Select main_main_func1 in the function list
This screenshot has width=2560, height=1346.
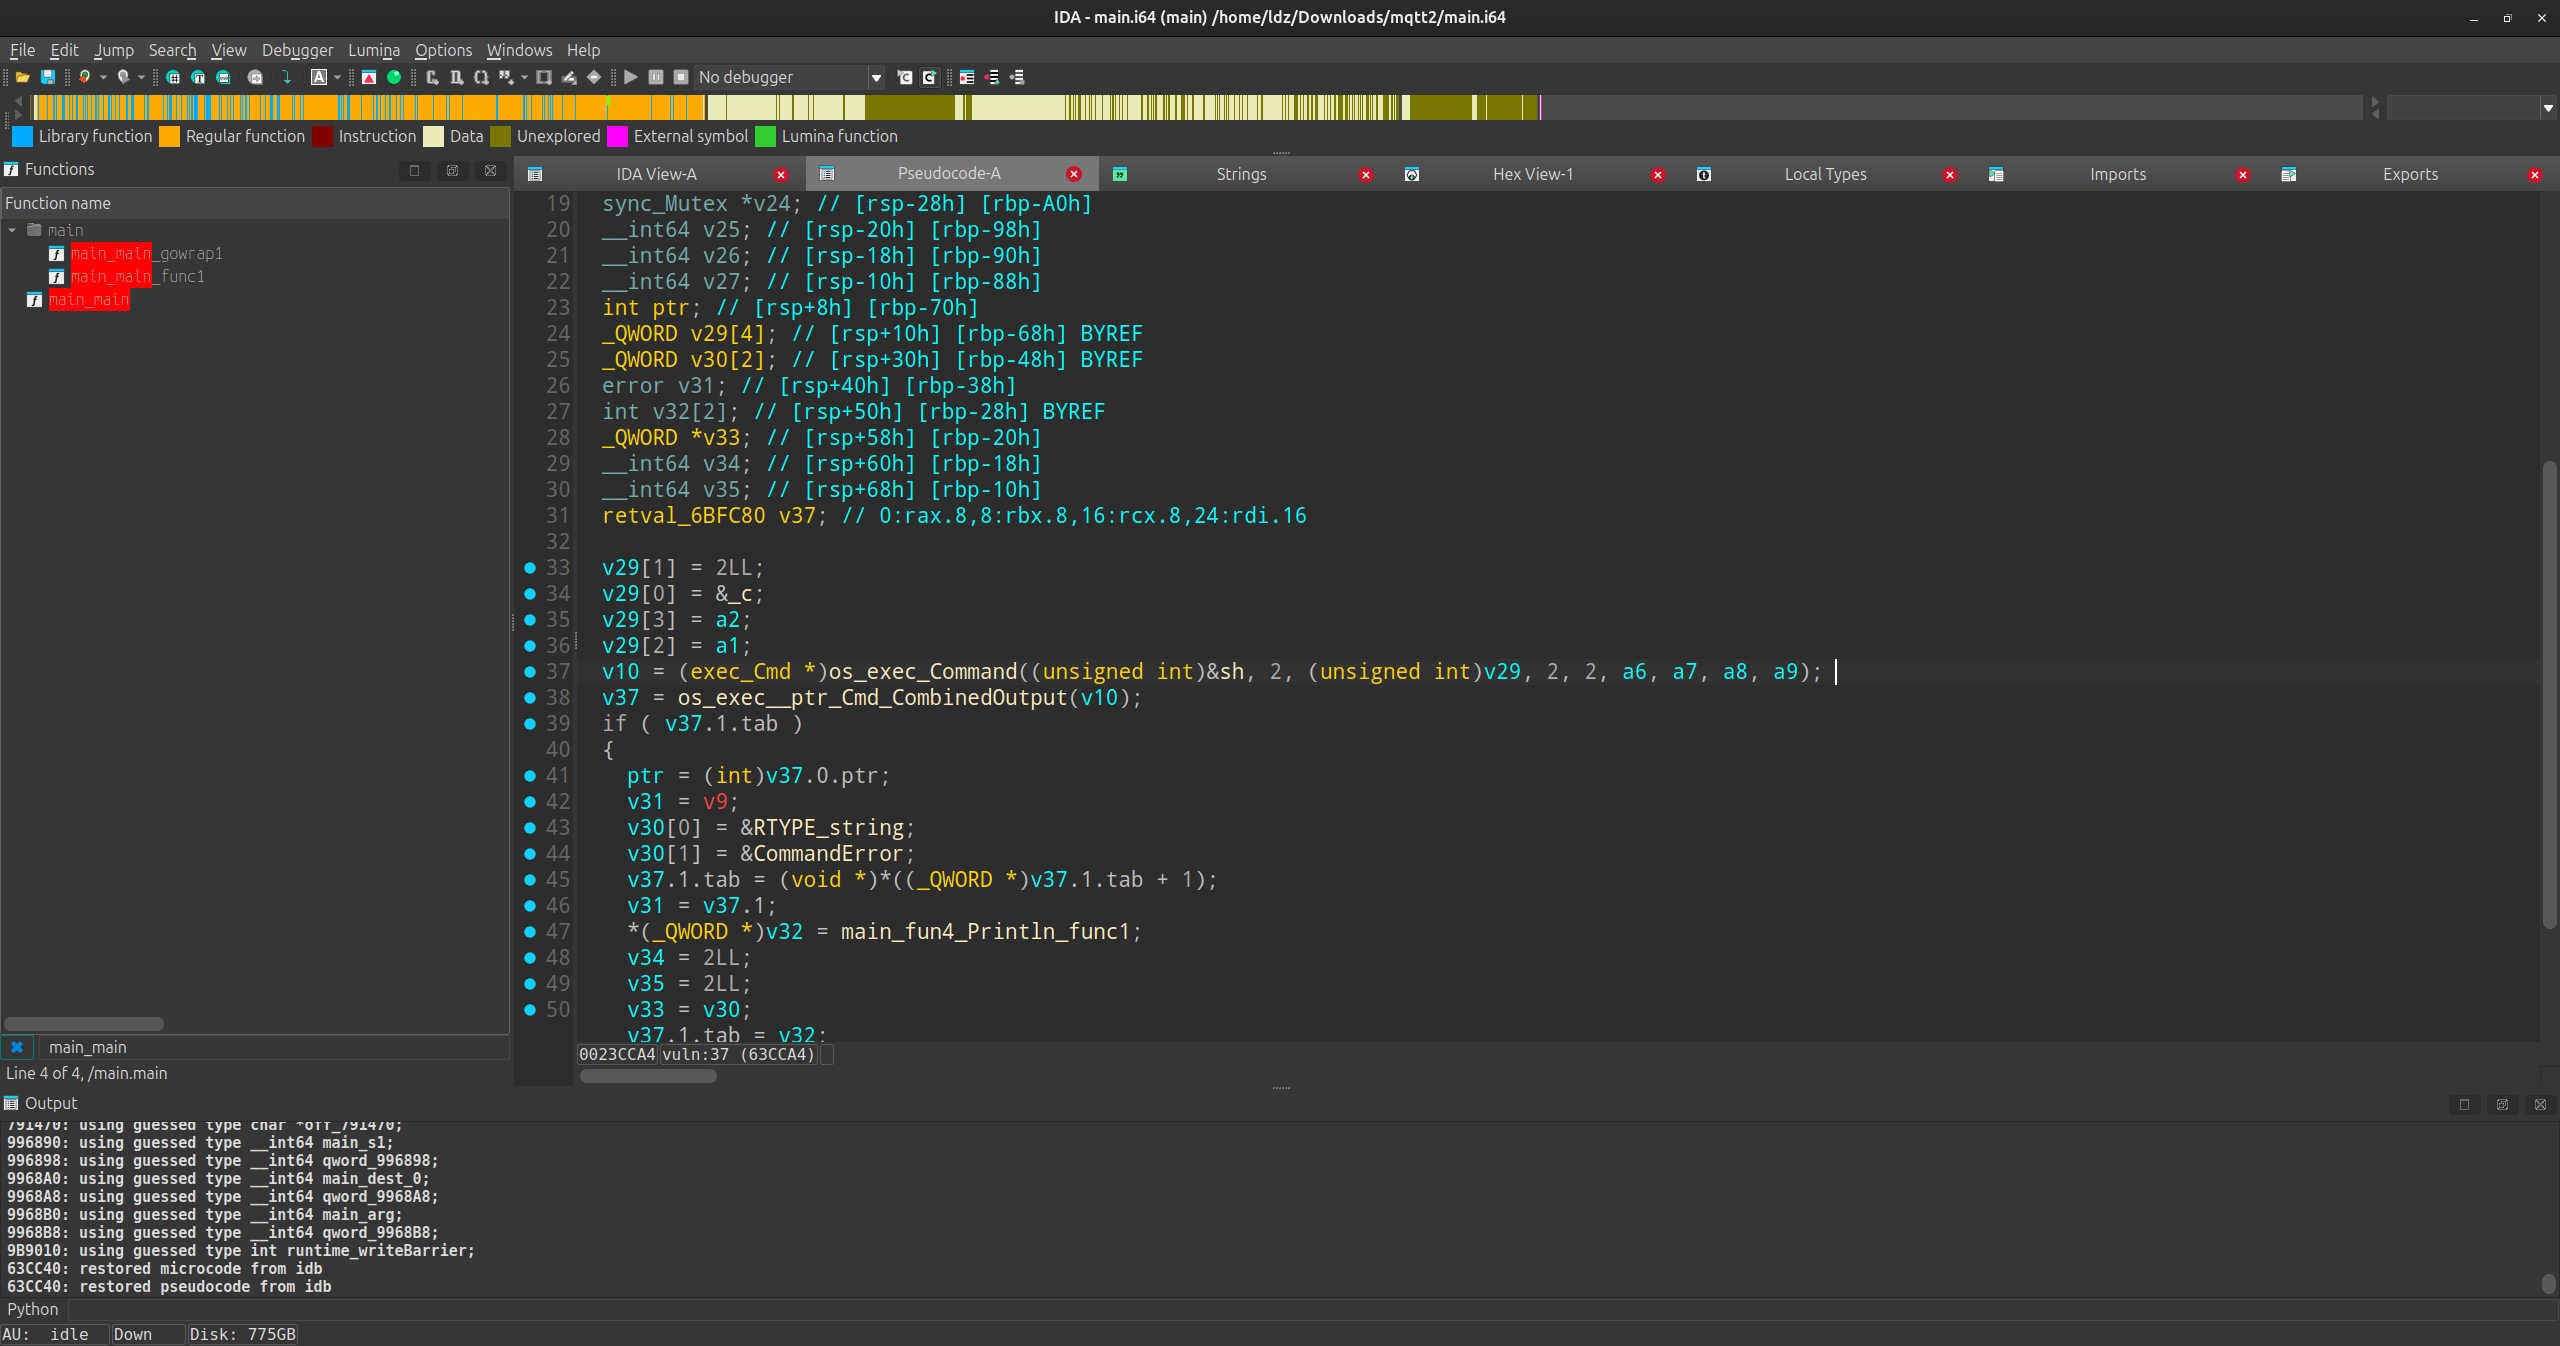[137, 277]
